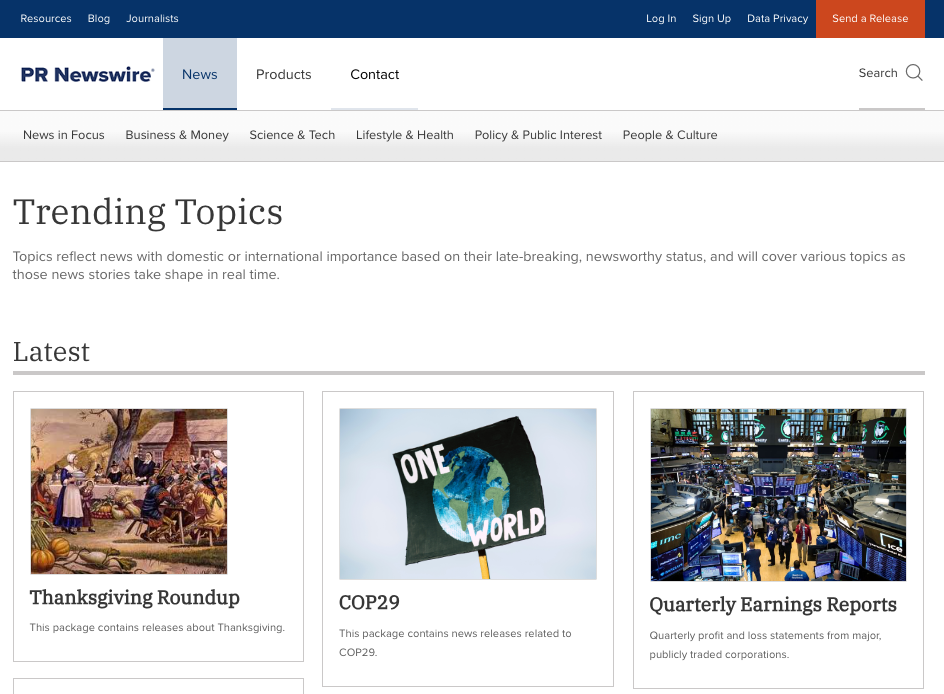Open People & Culture category
The width and height of the screenshot is (944, 694).
tap(670, 135)
